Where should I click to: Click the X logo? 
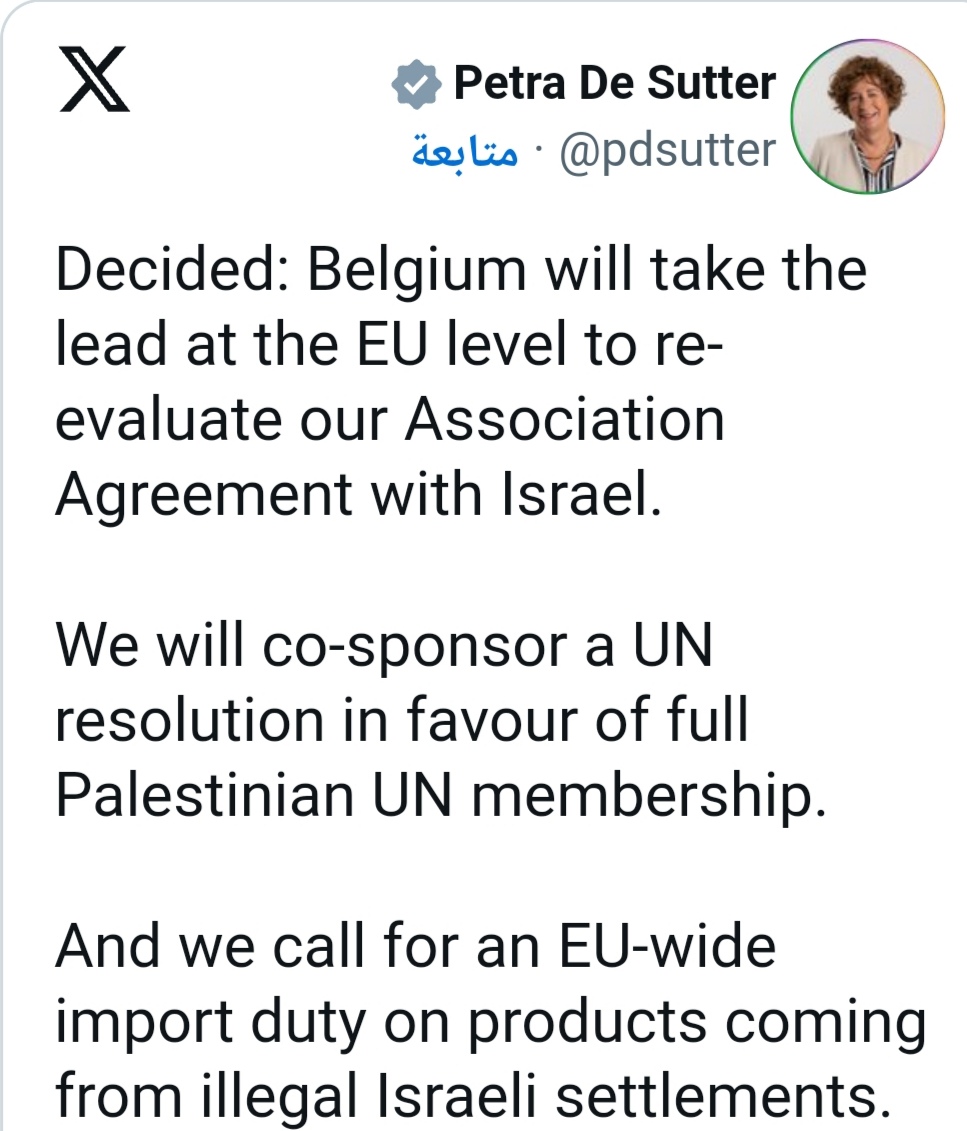coord(95,78)
